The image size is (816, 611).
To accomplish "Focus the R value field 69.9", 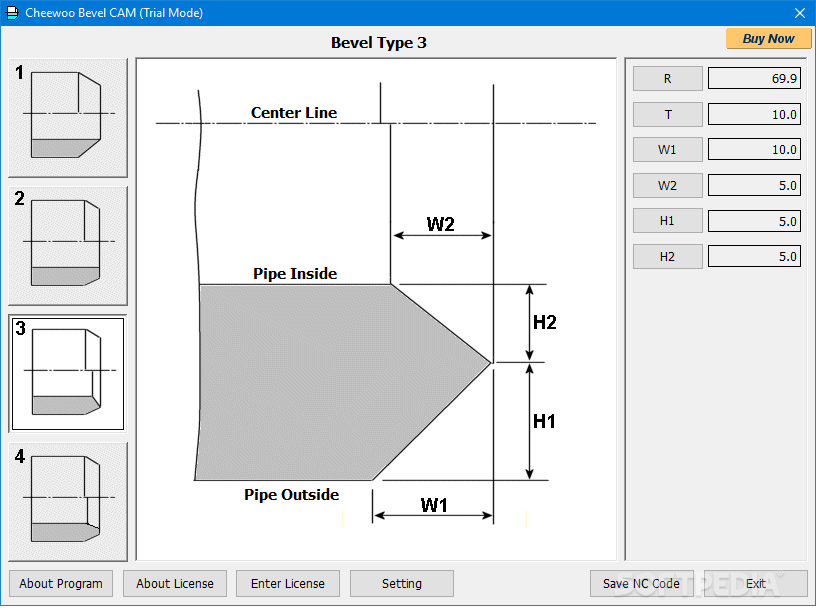I will [x=754, y=79].
